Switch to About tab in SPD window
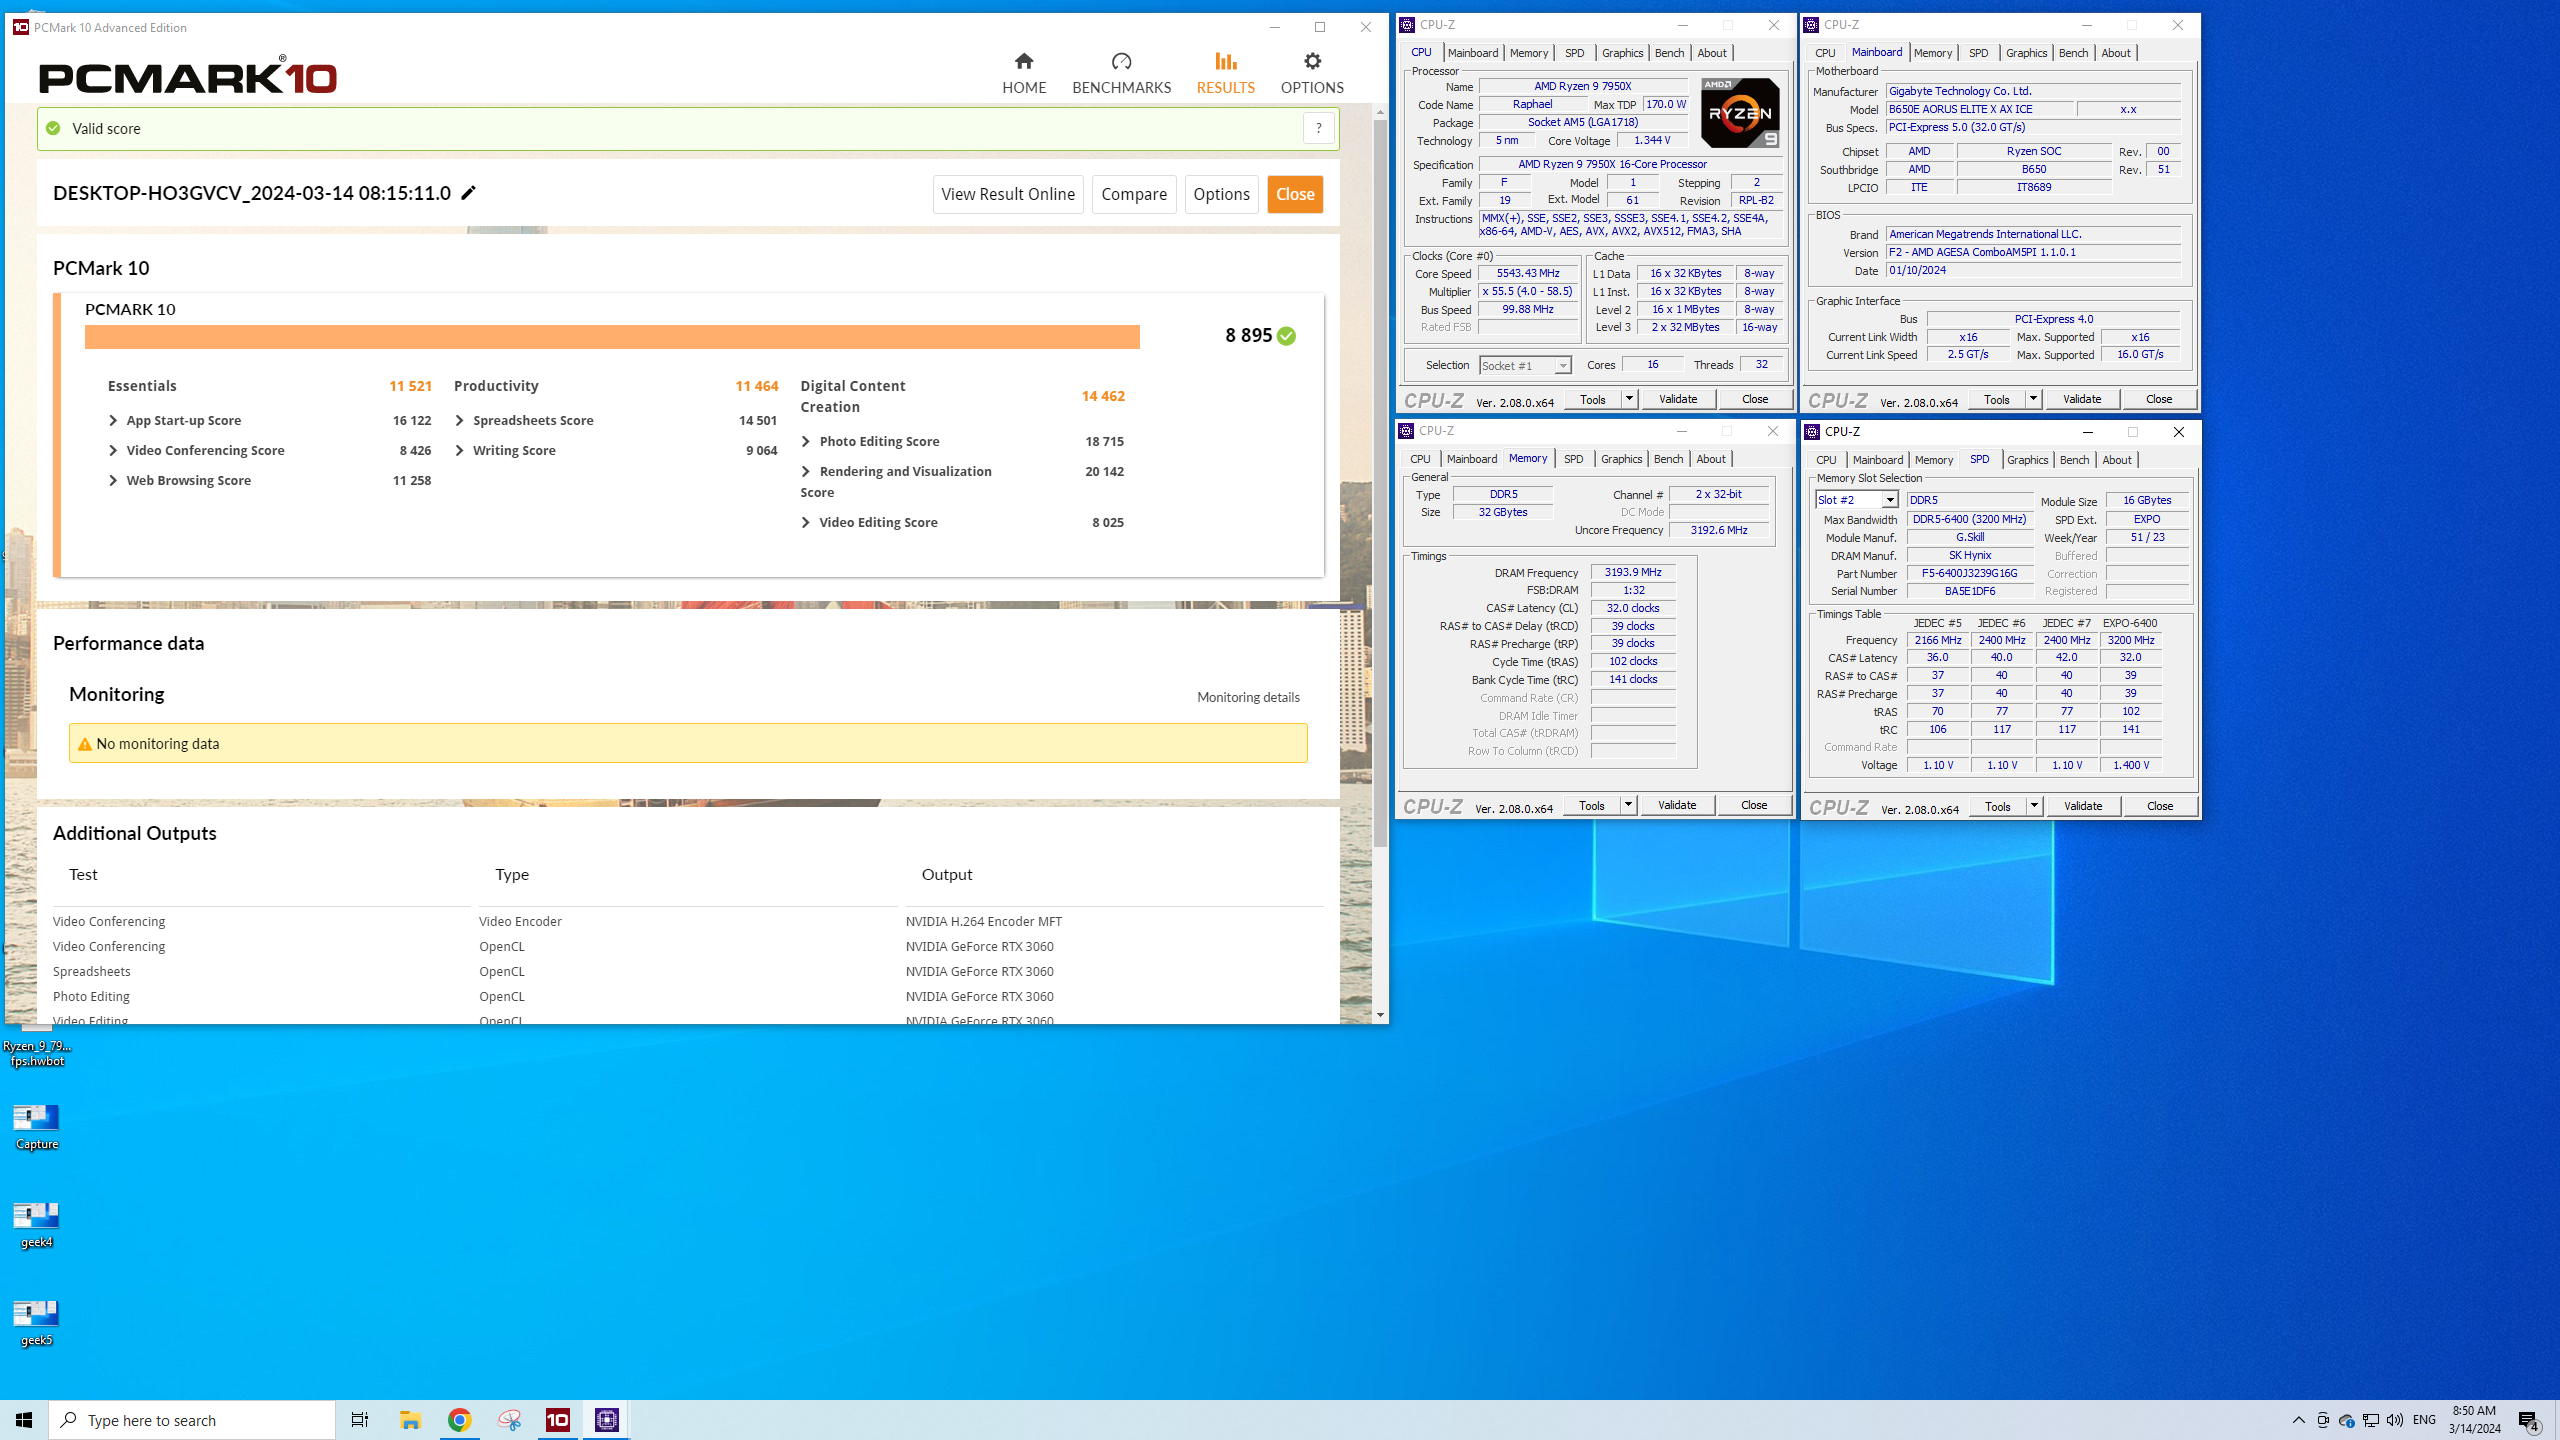 [2116, 460]
